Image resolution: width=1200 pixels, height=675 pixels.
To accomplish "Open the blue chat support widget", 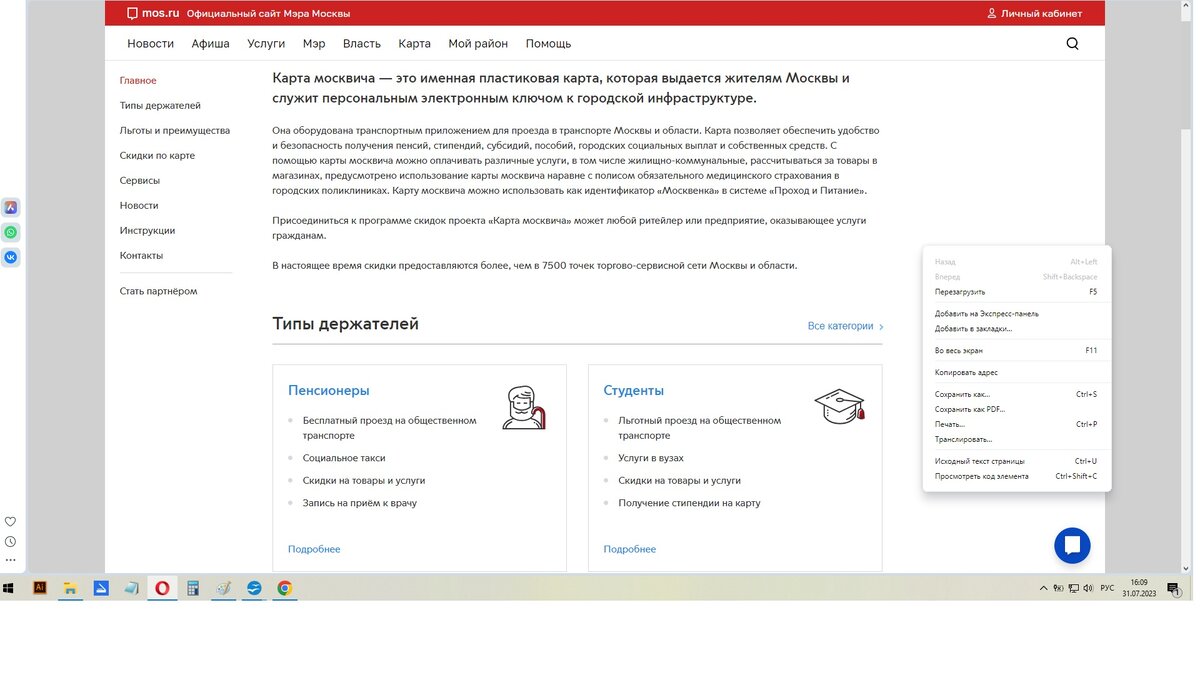I will [x=1072, y=546].
